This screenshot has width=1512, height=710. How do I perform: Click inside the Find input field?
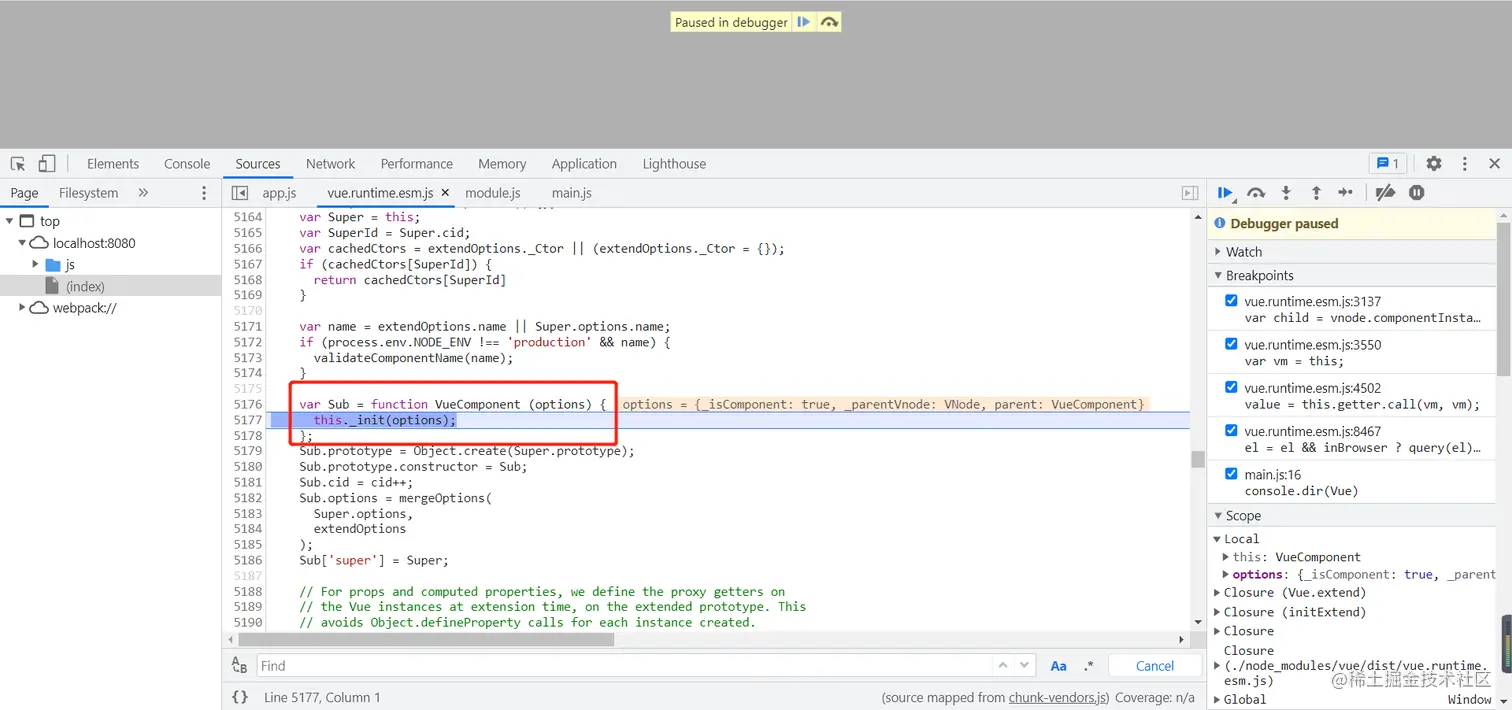[625, 666]
